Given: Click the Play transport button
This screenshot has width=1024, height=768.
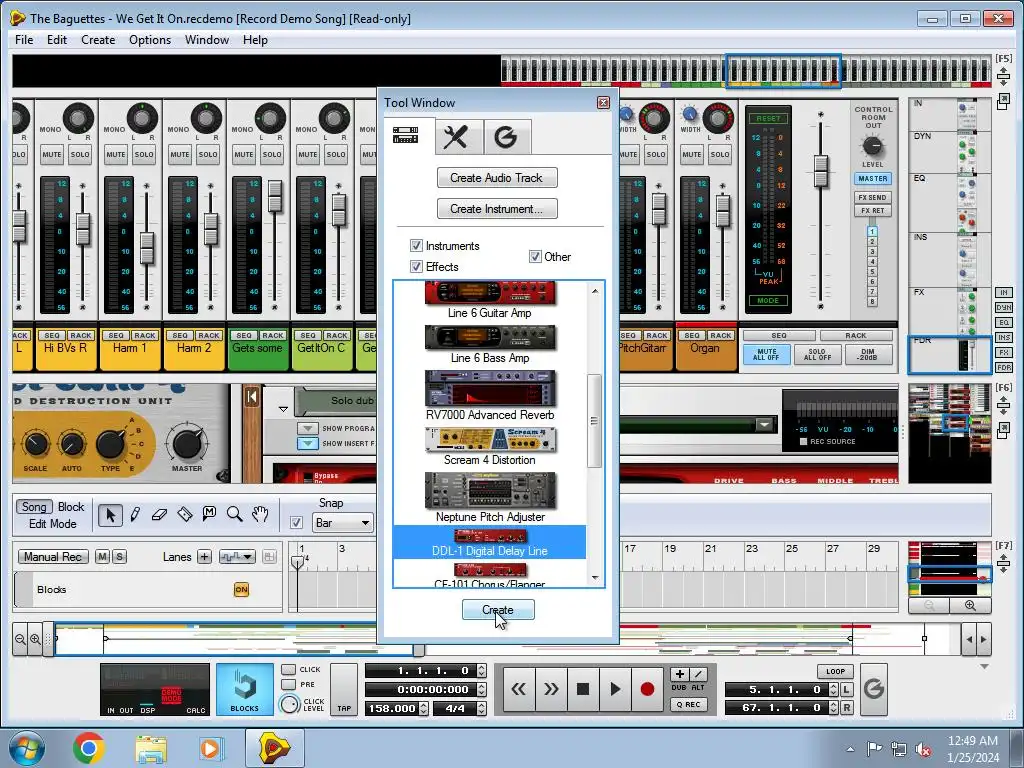Looking at the screenshot, I should pyautogui.click(x=615, y=689).
